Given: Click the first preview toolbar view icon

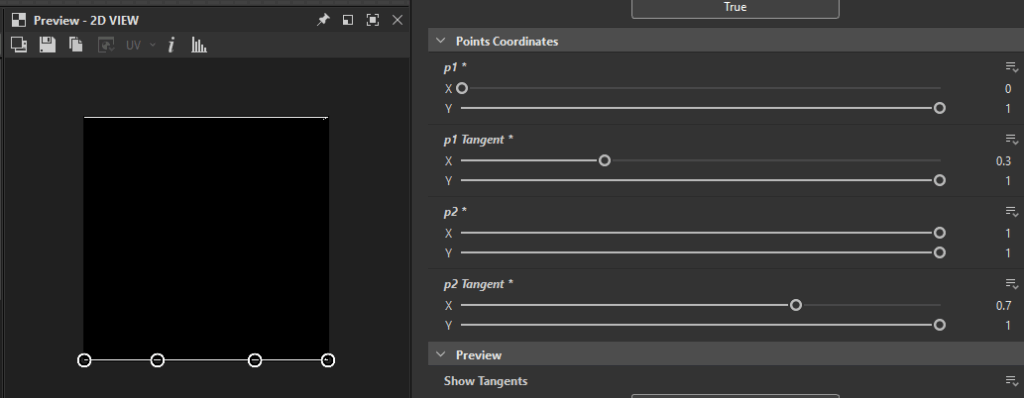Looking at the screenshot, I should point(19,44).
